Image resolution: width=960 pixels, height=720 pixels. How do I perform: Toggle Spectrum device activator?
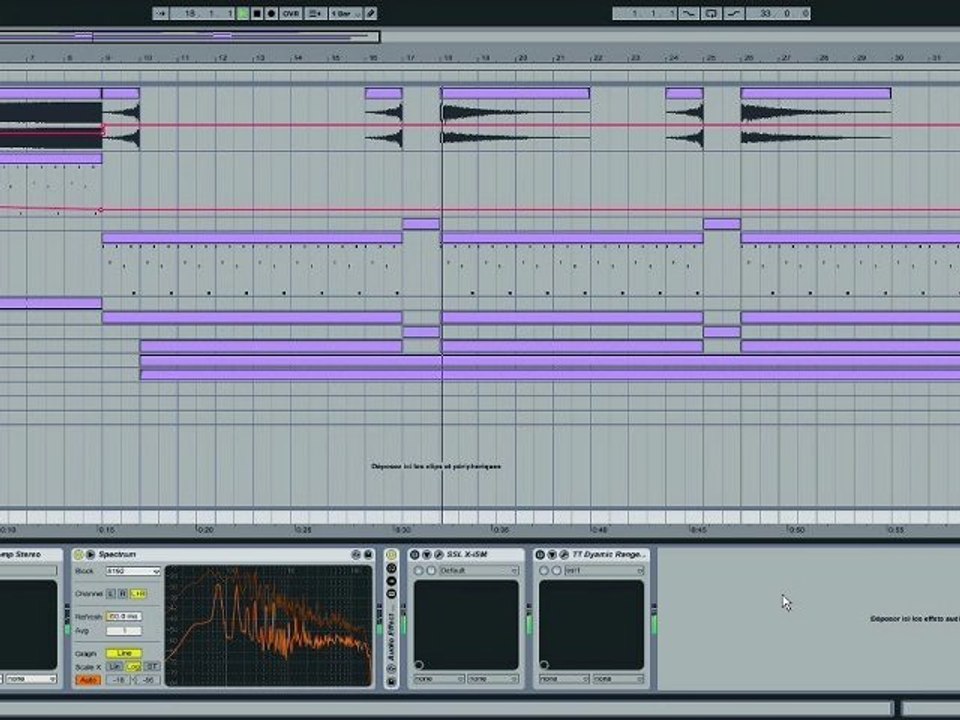(x=78, y=555)
